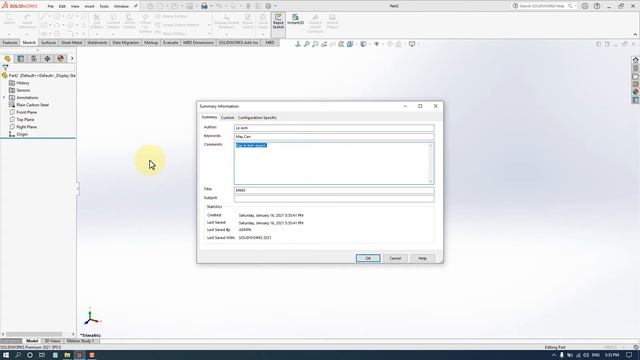Viewport: 640px width, 360px height.
Task: Click the Comments box vertical scrollbar
Action: 430,163
